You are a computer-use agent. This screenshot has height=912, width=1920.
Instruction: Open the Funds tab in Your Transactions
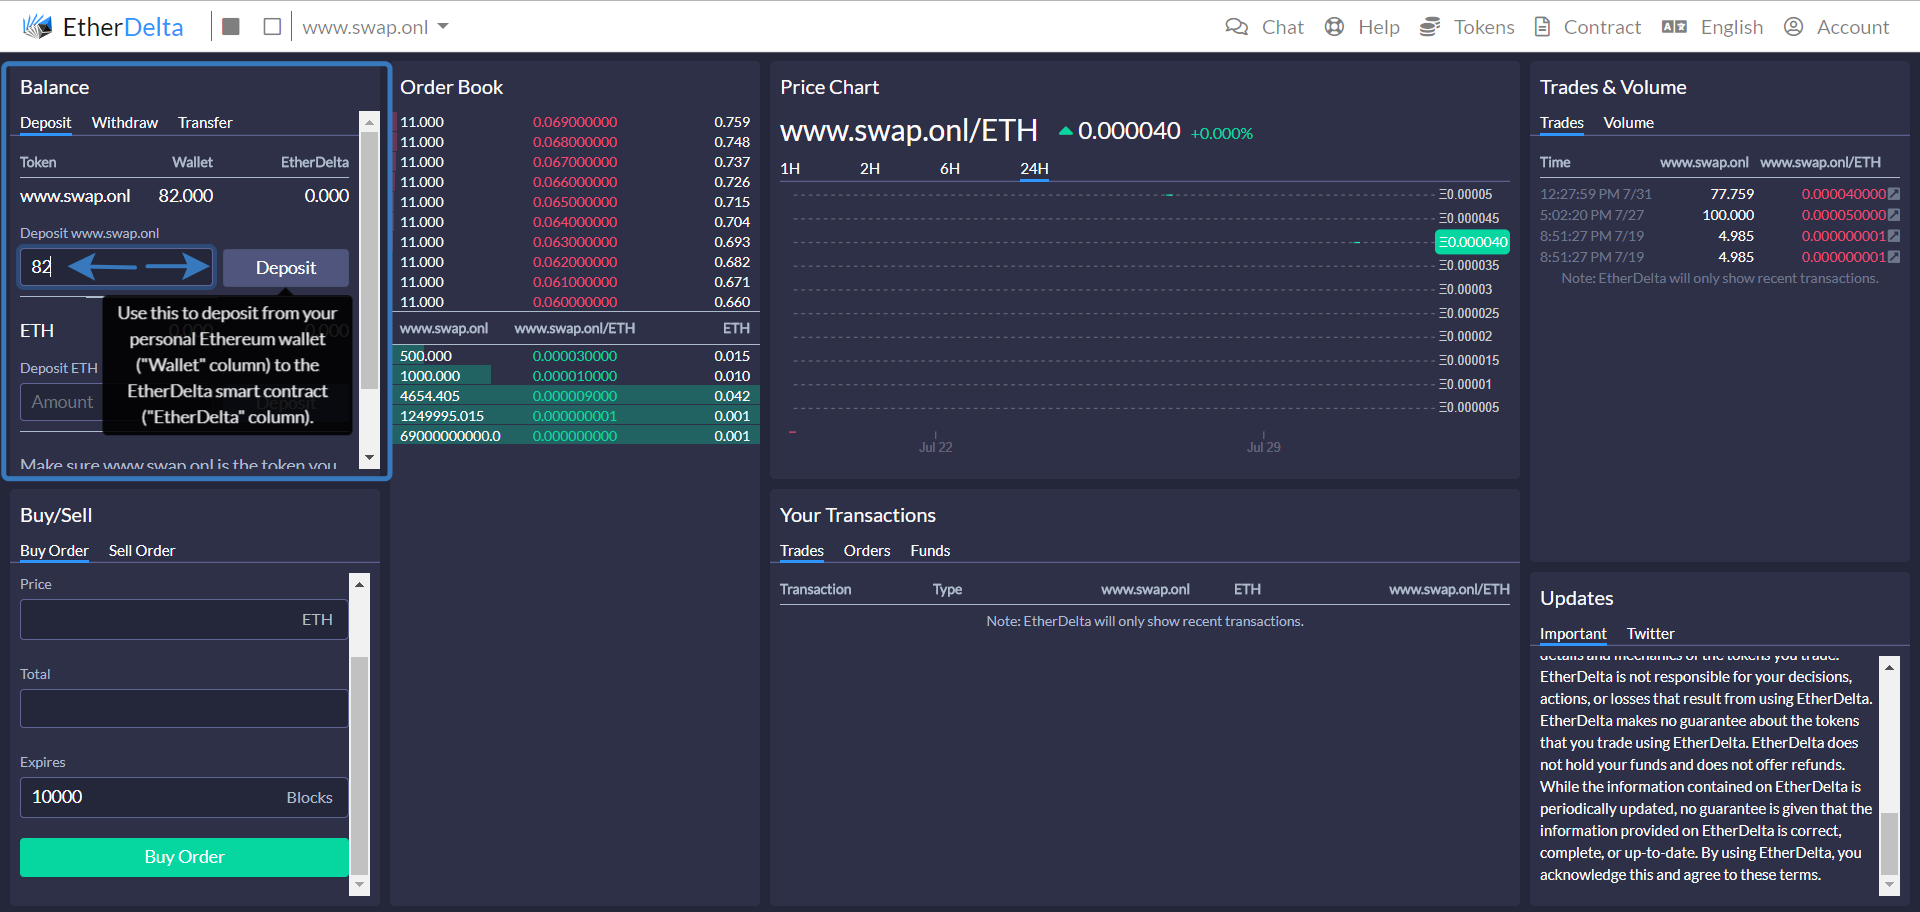[x=930, y=551]
